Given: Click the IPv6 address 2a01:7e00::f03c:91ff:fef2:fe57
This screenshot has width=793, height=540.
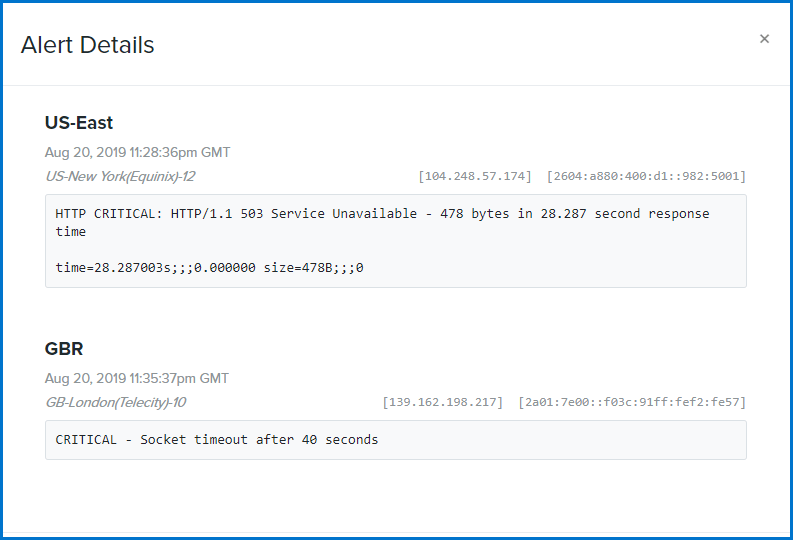Looking at the screenshot, I should coord(632,402).
